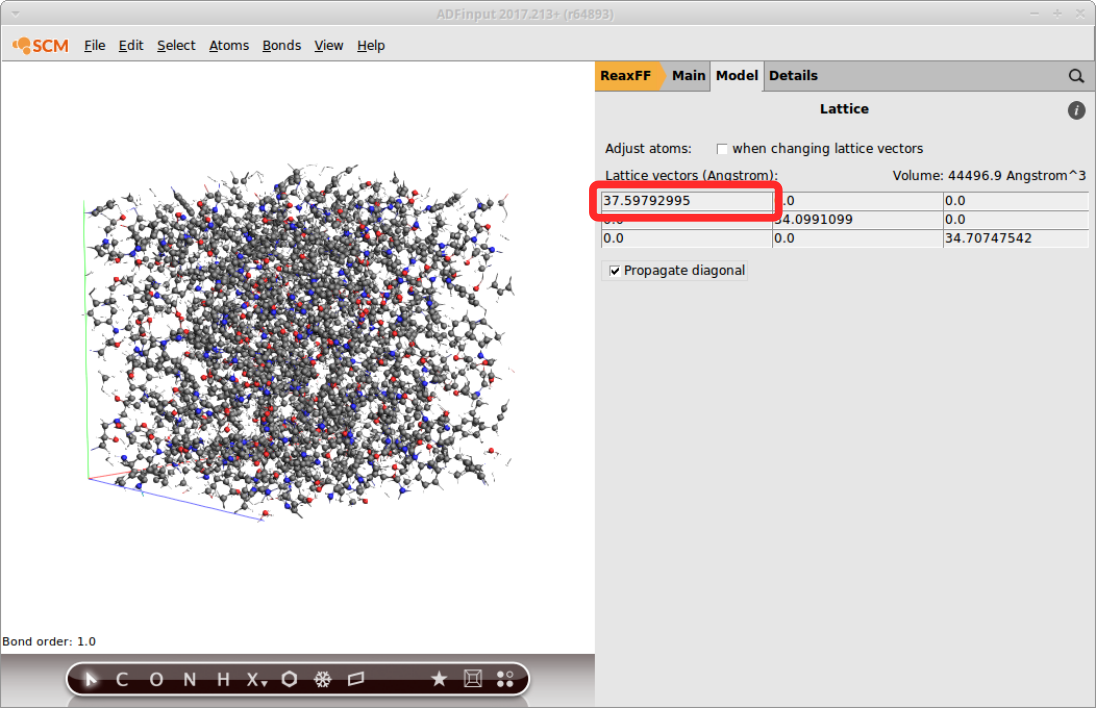Screen dimensions: 1096x708
Task: Choose the Oxygen (O) atom tool
Action: [x=156, y=680]
